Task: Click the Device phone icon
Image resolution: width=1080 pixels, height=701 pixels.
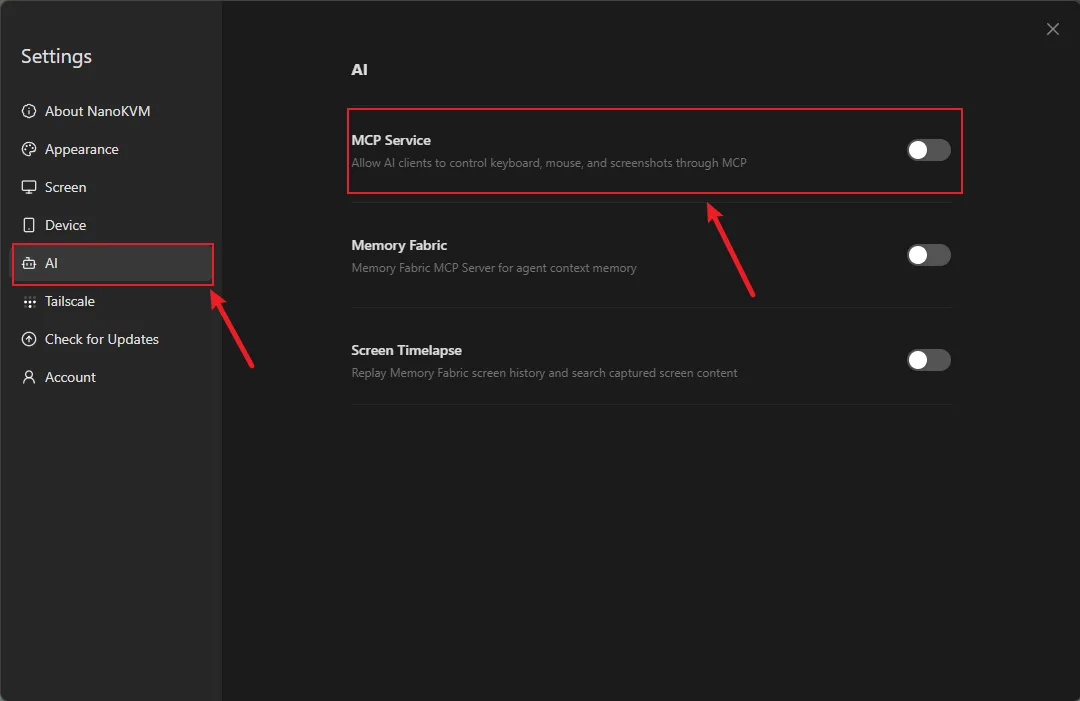Action: pos(29,225)
